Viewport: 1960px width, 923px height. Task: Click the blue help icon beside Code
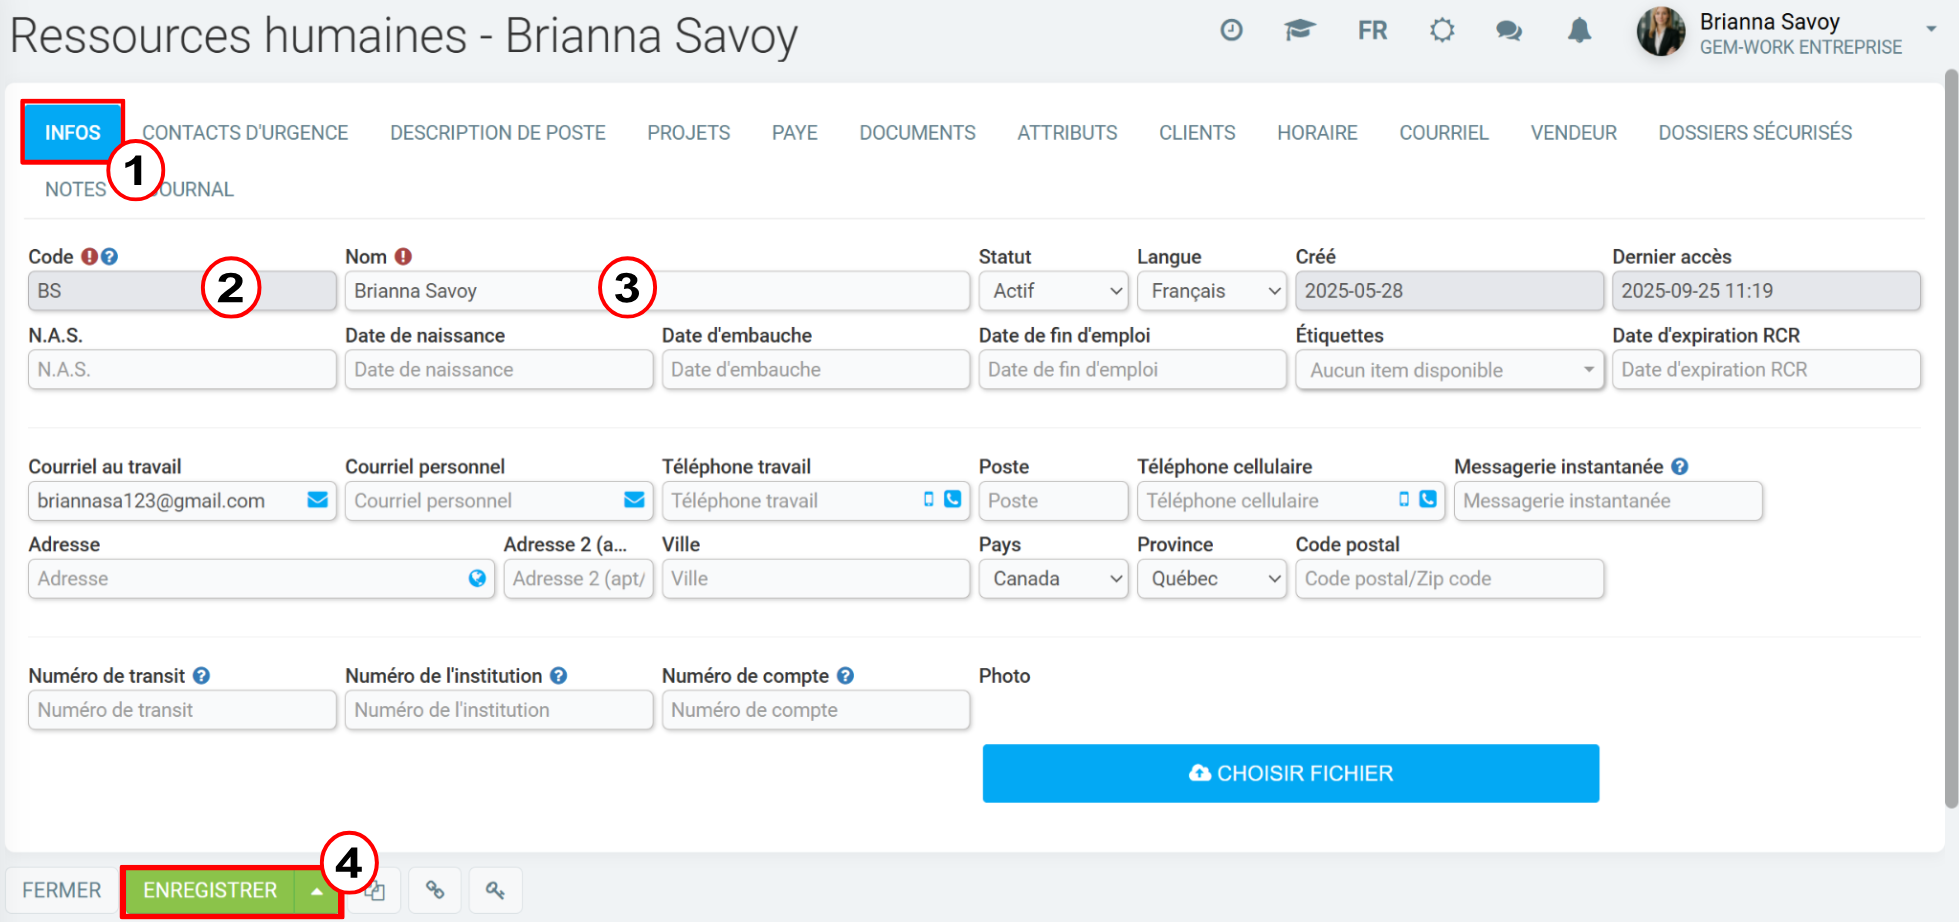point(109,257)
